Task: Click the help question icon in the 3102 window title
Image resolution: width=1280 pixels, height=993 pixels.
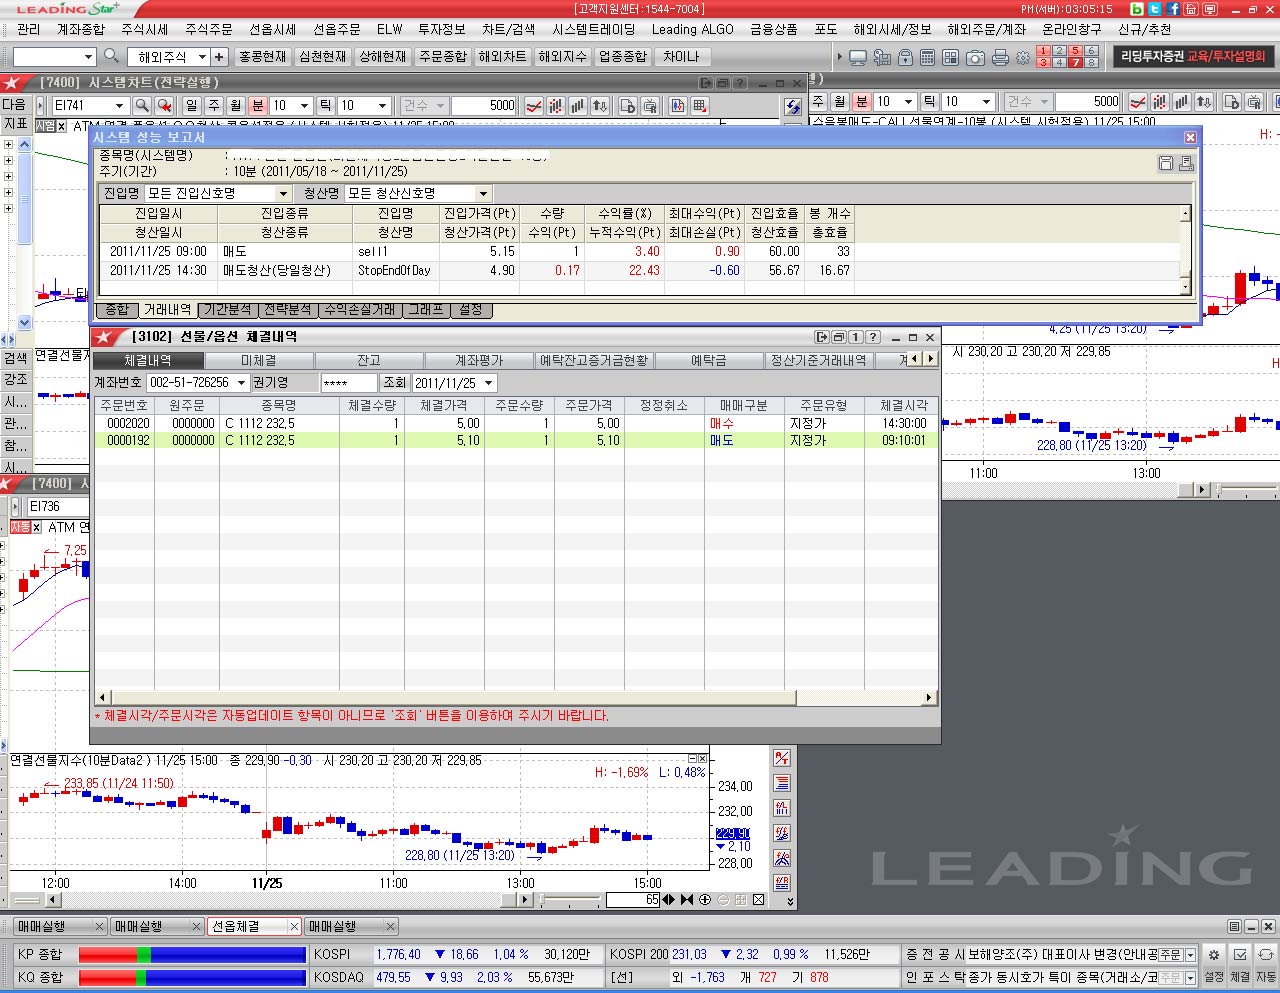Action: point(872,337)
